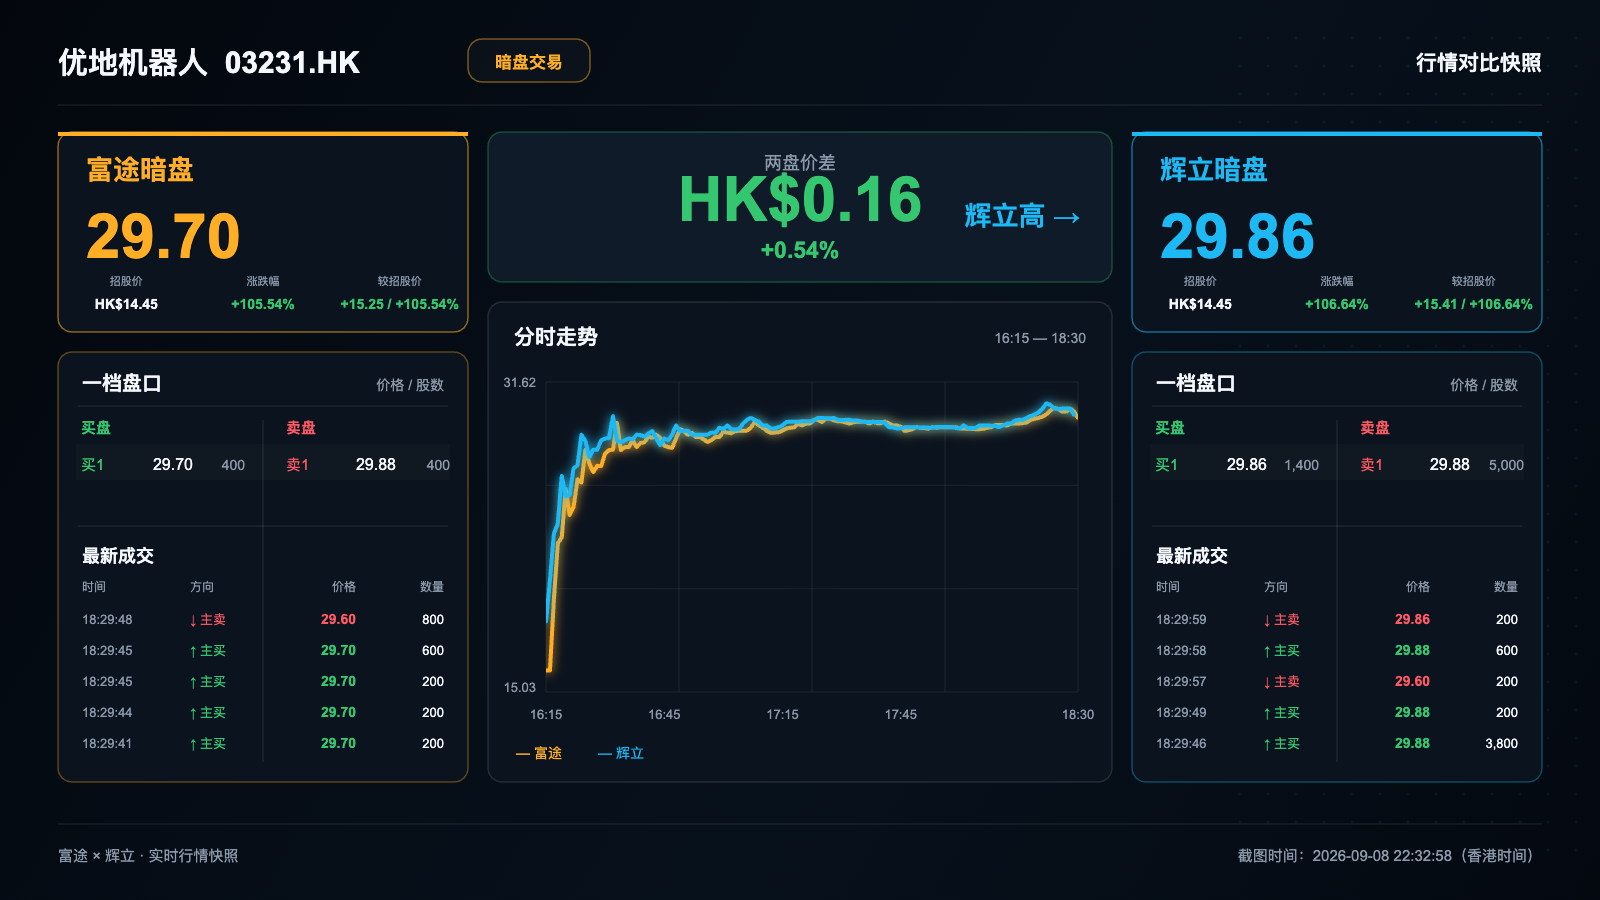Click the 截图时间 2026-09-08 22:32:58 timestamp
Screen dimensions: 1600x900
[x=1389, y=856]
